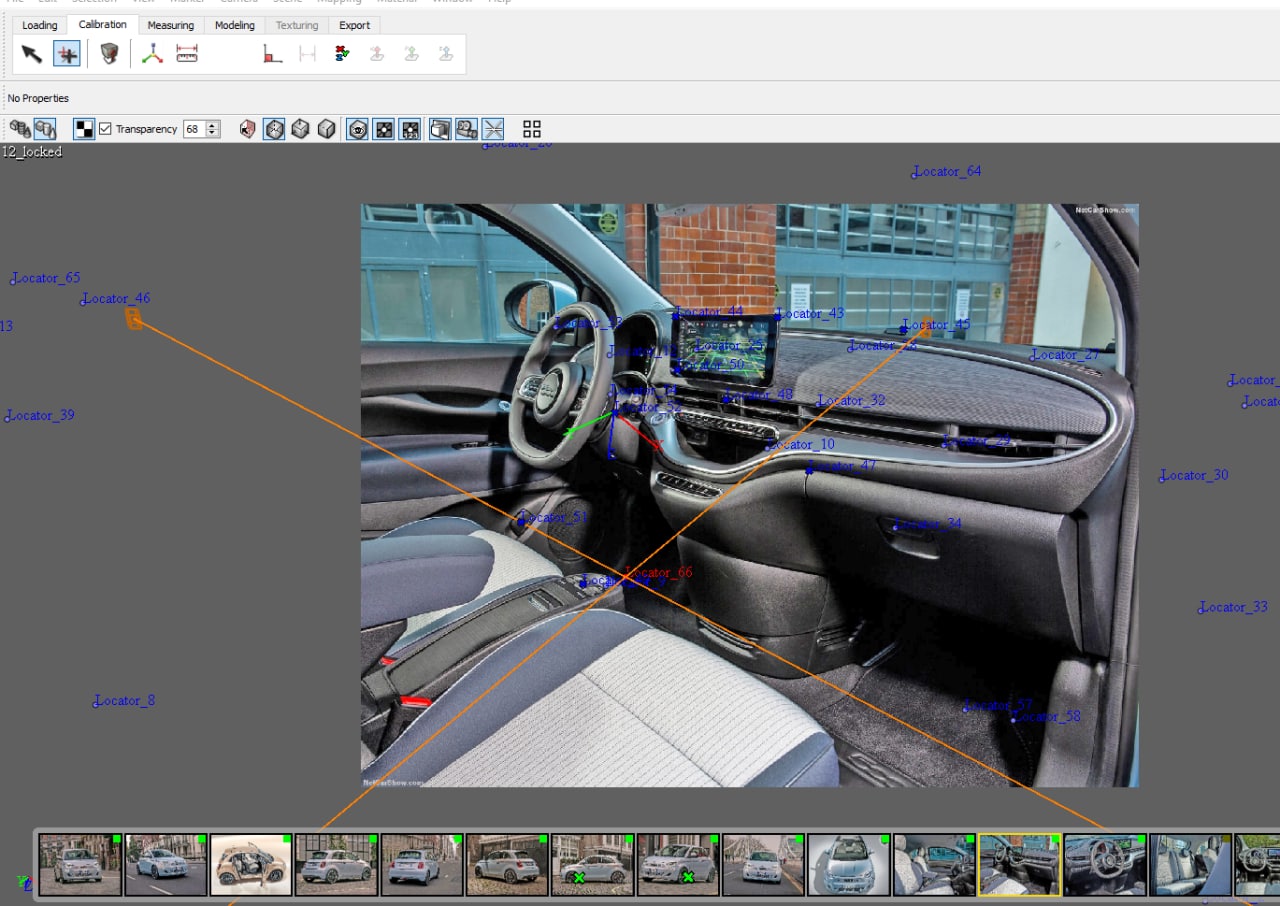This screenshot has width=1280, height=906.
Task: Click the Locator_64 label in viewport
Action: click(x=948, y=172)
